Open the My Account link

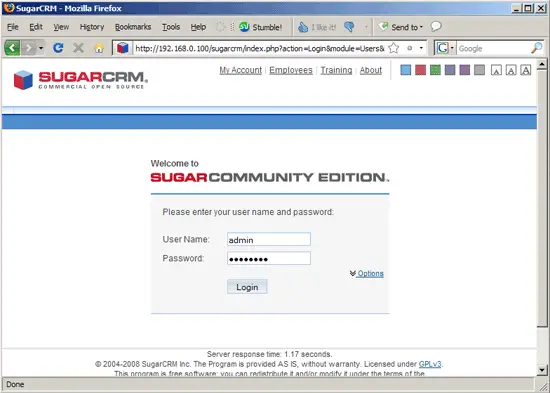[x=241, y=70]
